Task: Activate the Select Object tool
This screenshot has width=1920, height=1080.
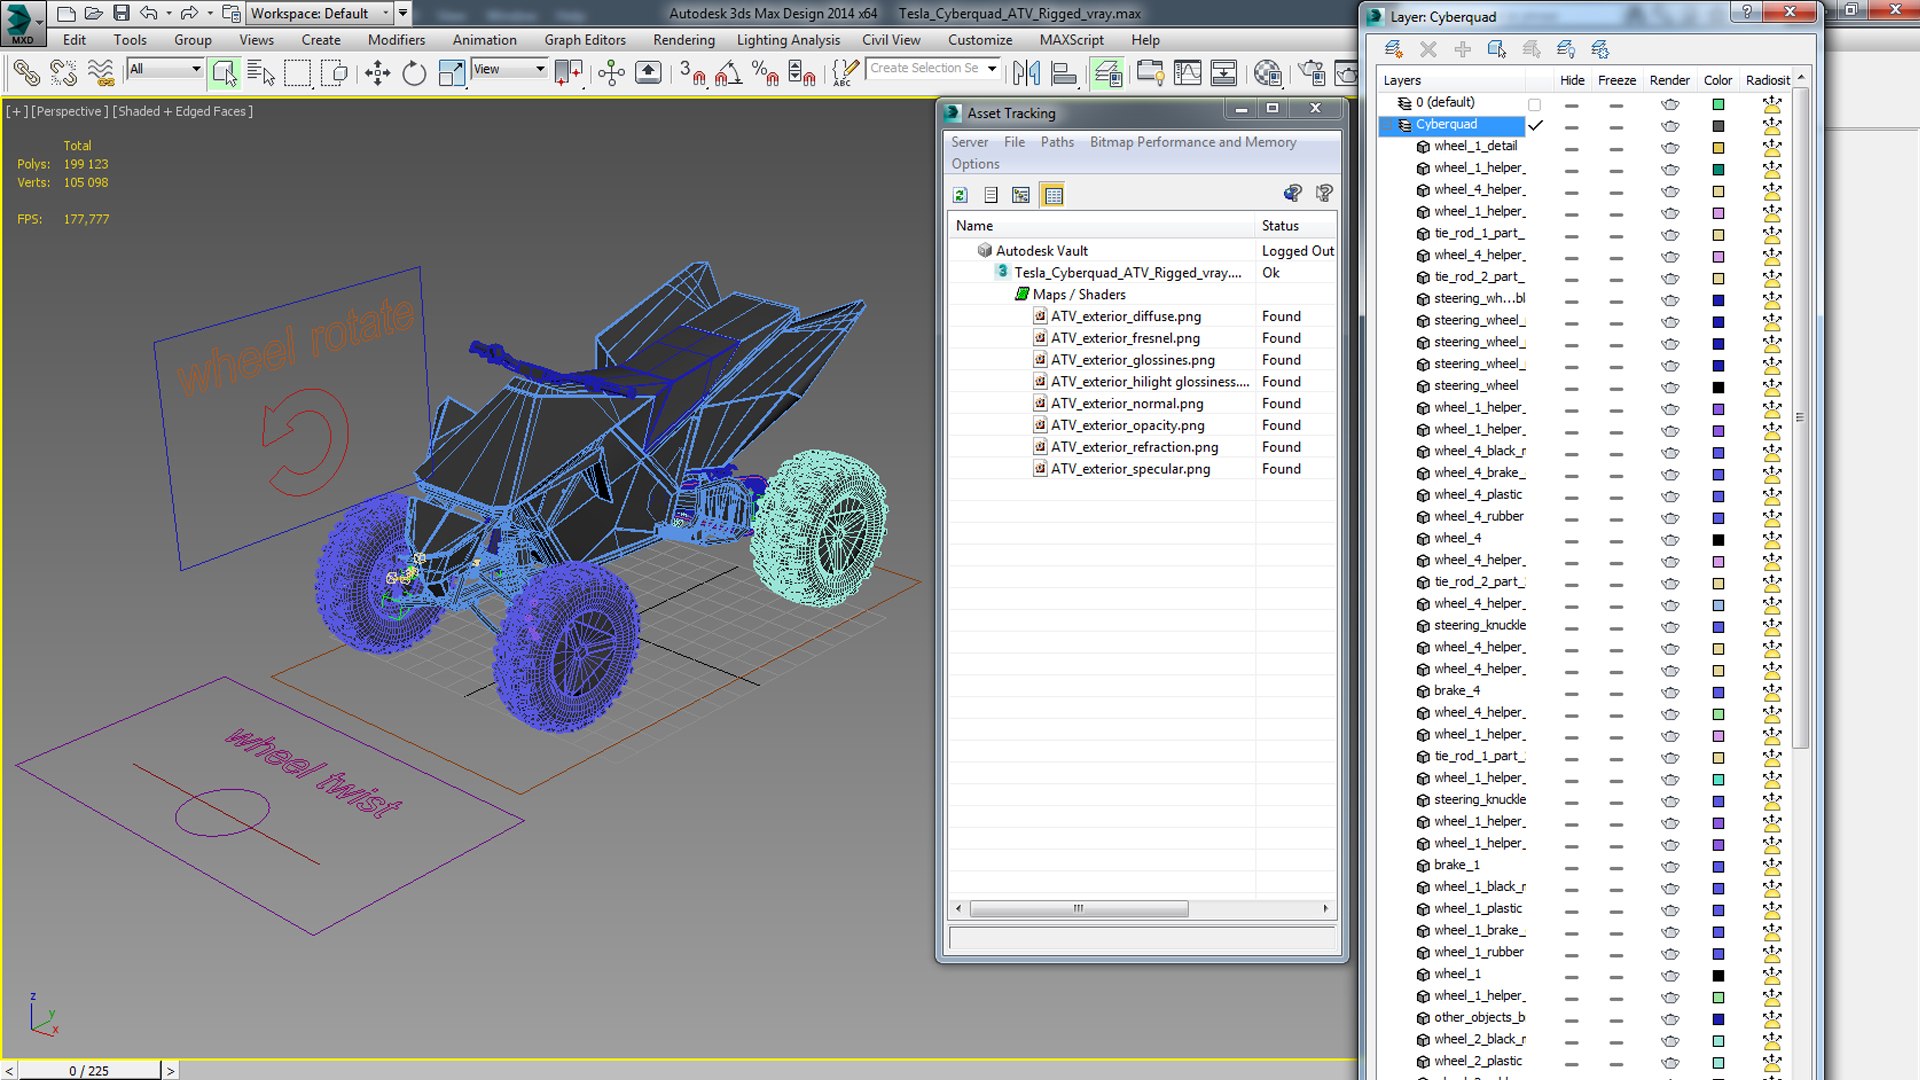Action: tap(224, 73)
